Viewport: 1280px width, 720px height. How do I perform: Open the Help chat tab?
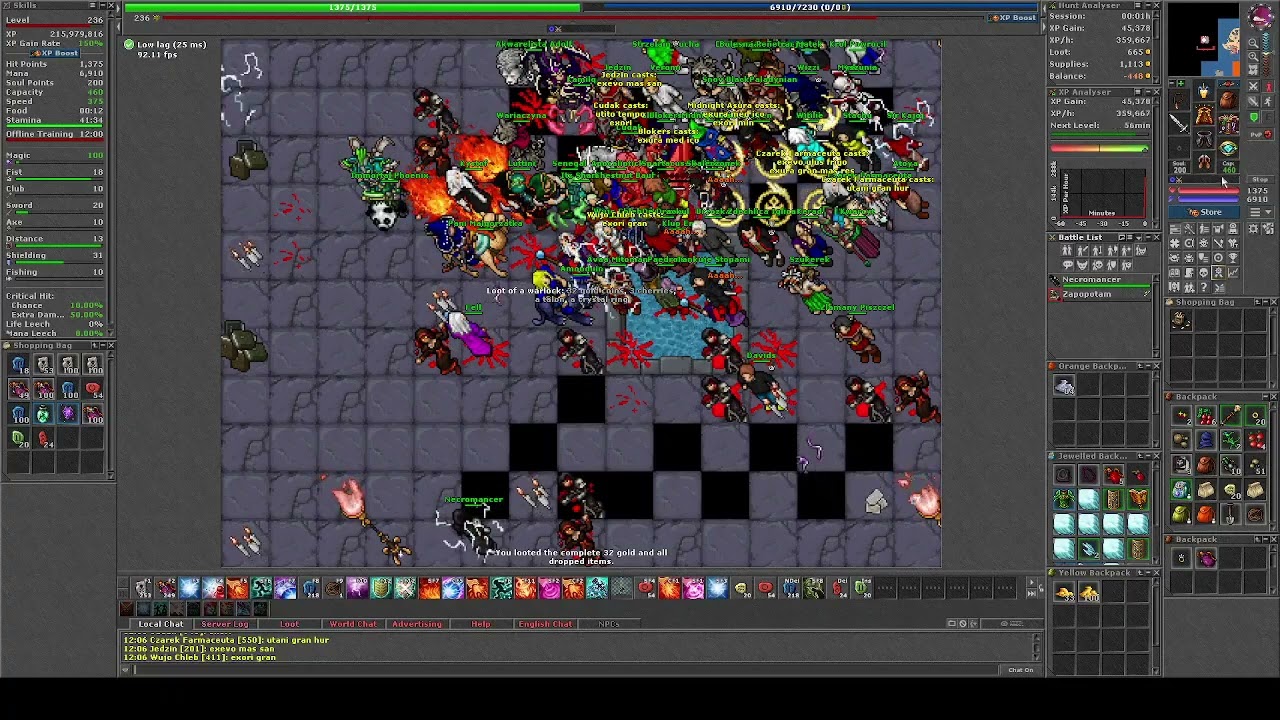pos(481,624)
